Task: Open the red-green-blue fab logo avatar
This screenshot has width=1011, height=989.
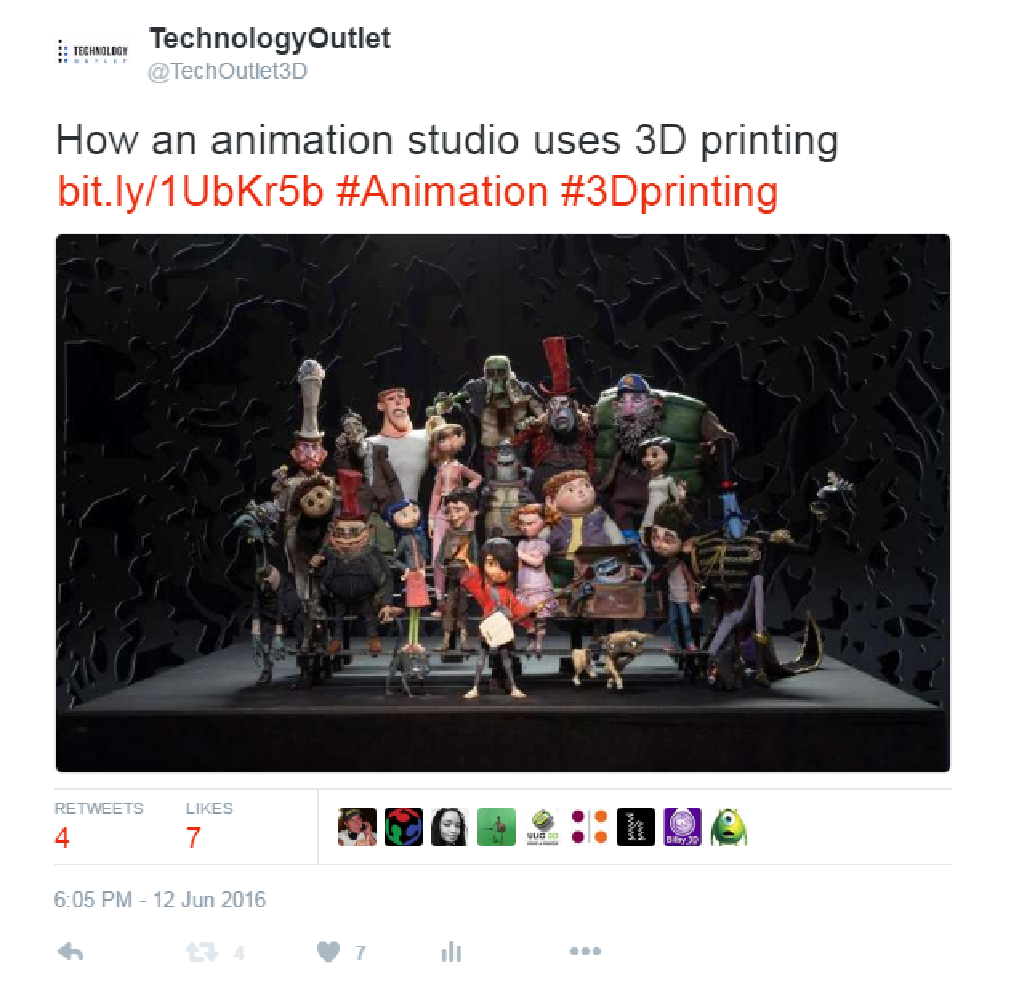Action: click(x=404, y=827)
